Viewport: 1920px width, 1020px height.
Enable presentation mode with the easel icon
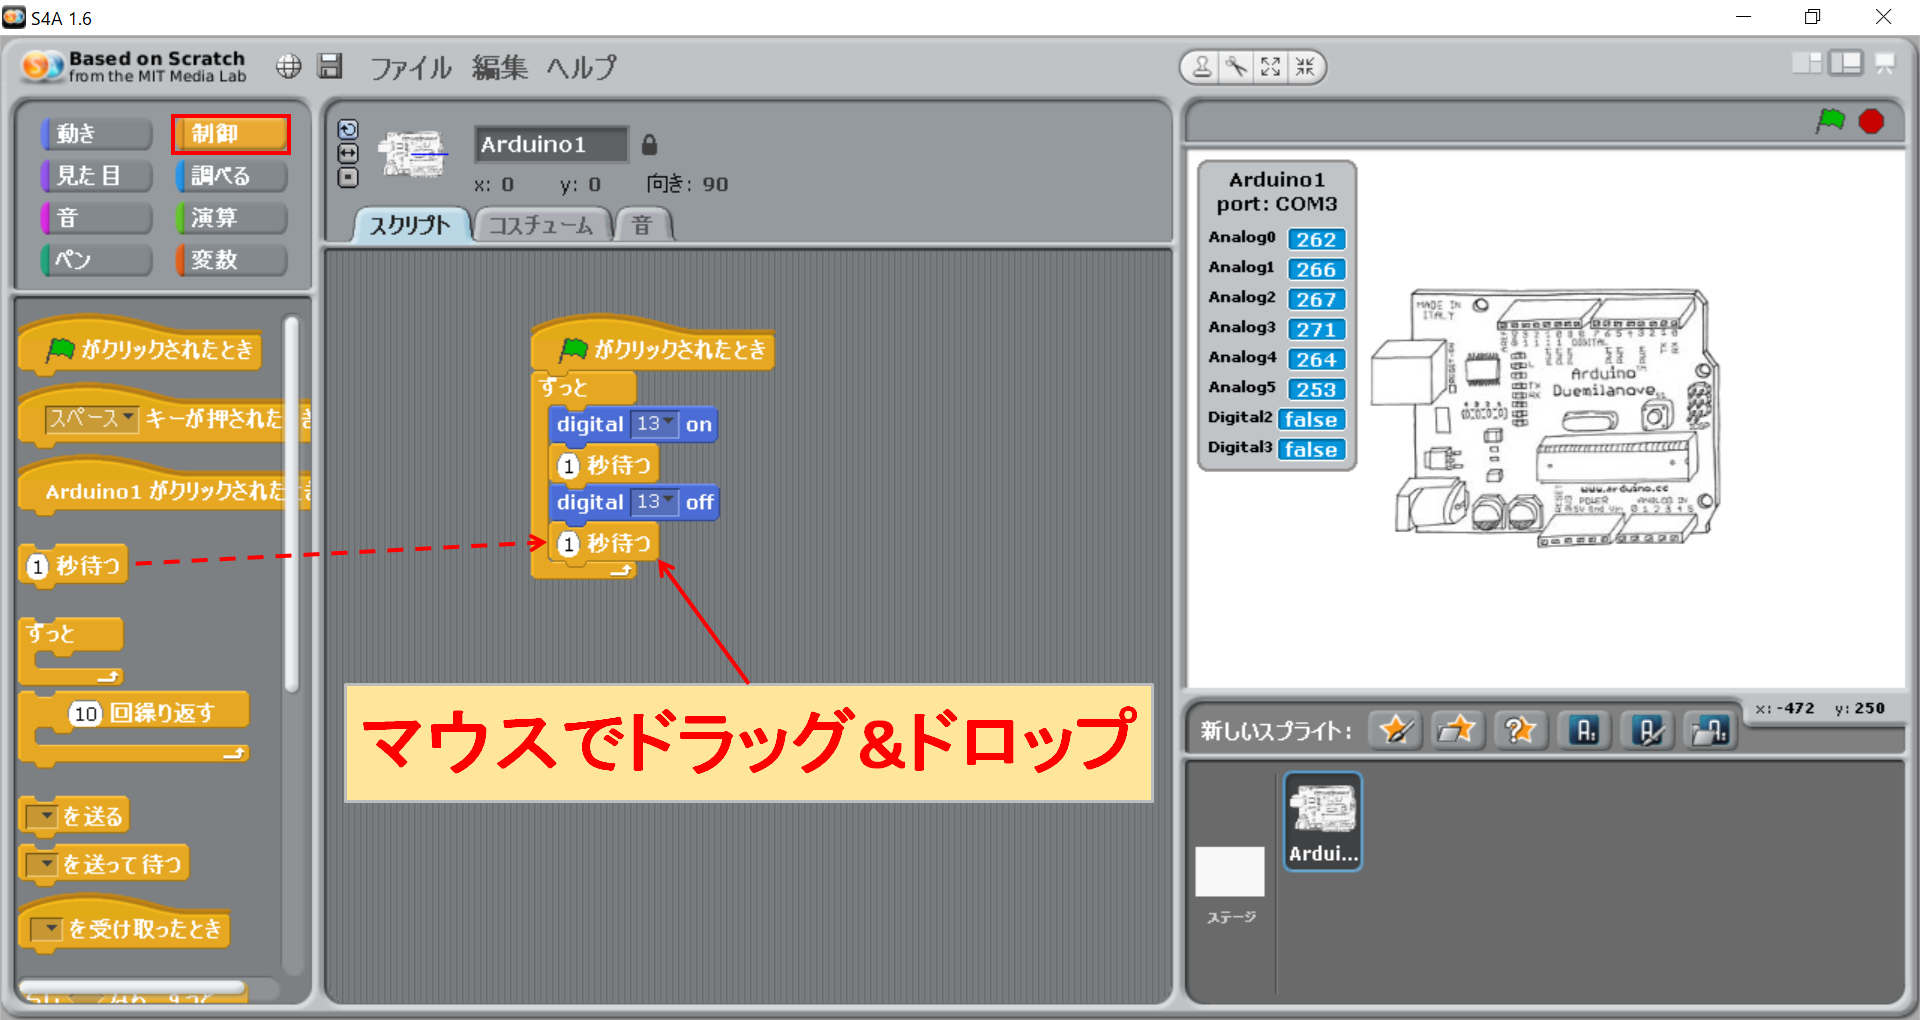(x=1884, y=62)
